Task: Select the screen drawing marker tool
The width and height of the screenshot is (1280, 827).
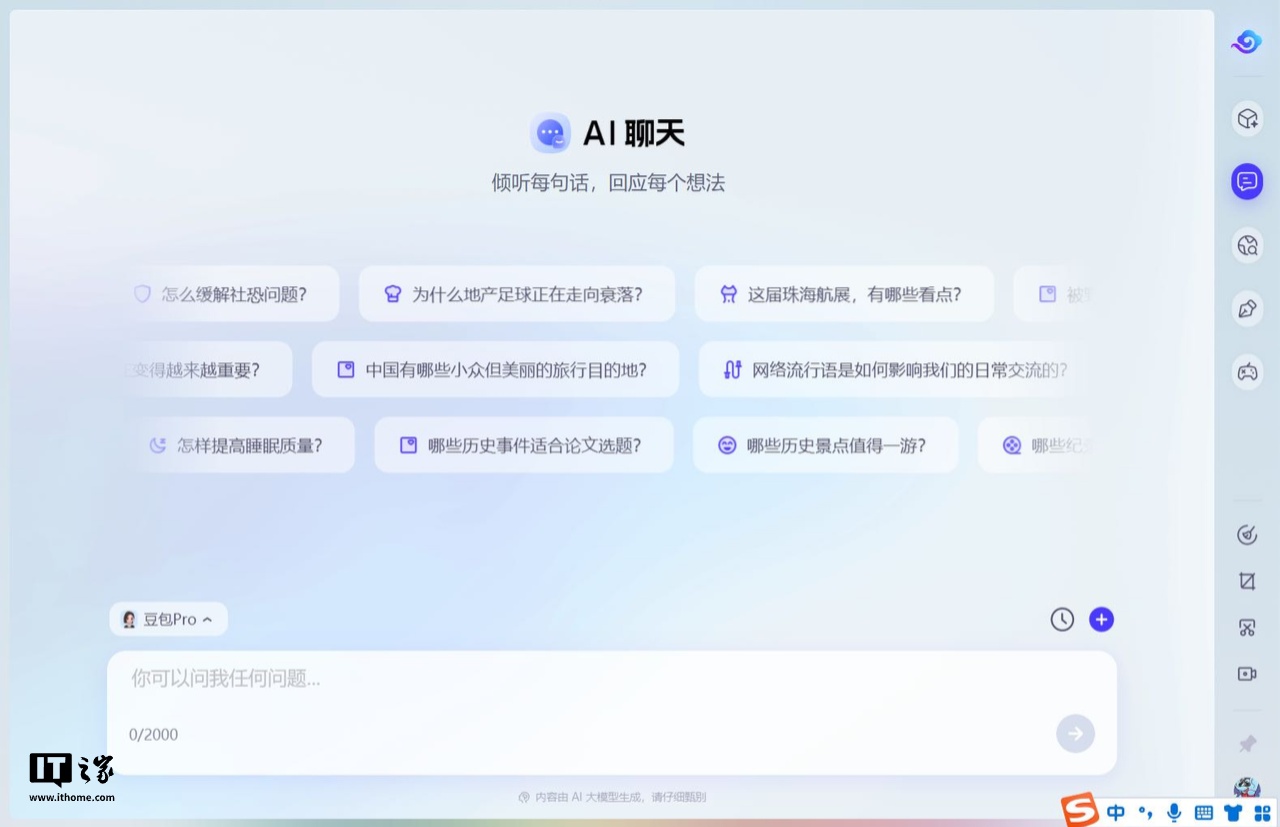Action: pos(1247,534)
